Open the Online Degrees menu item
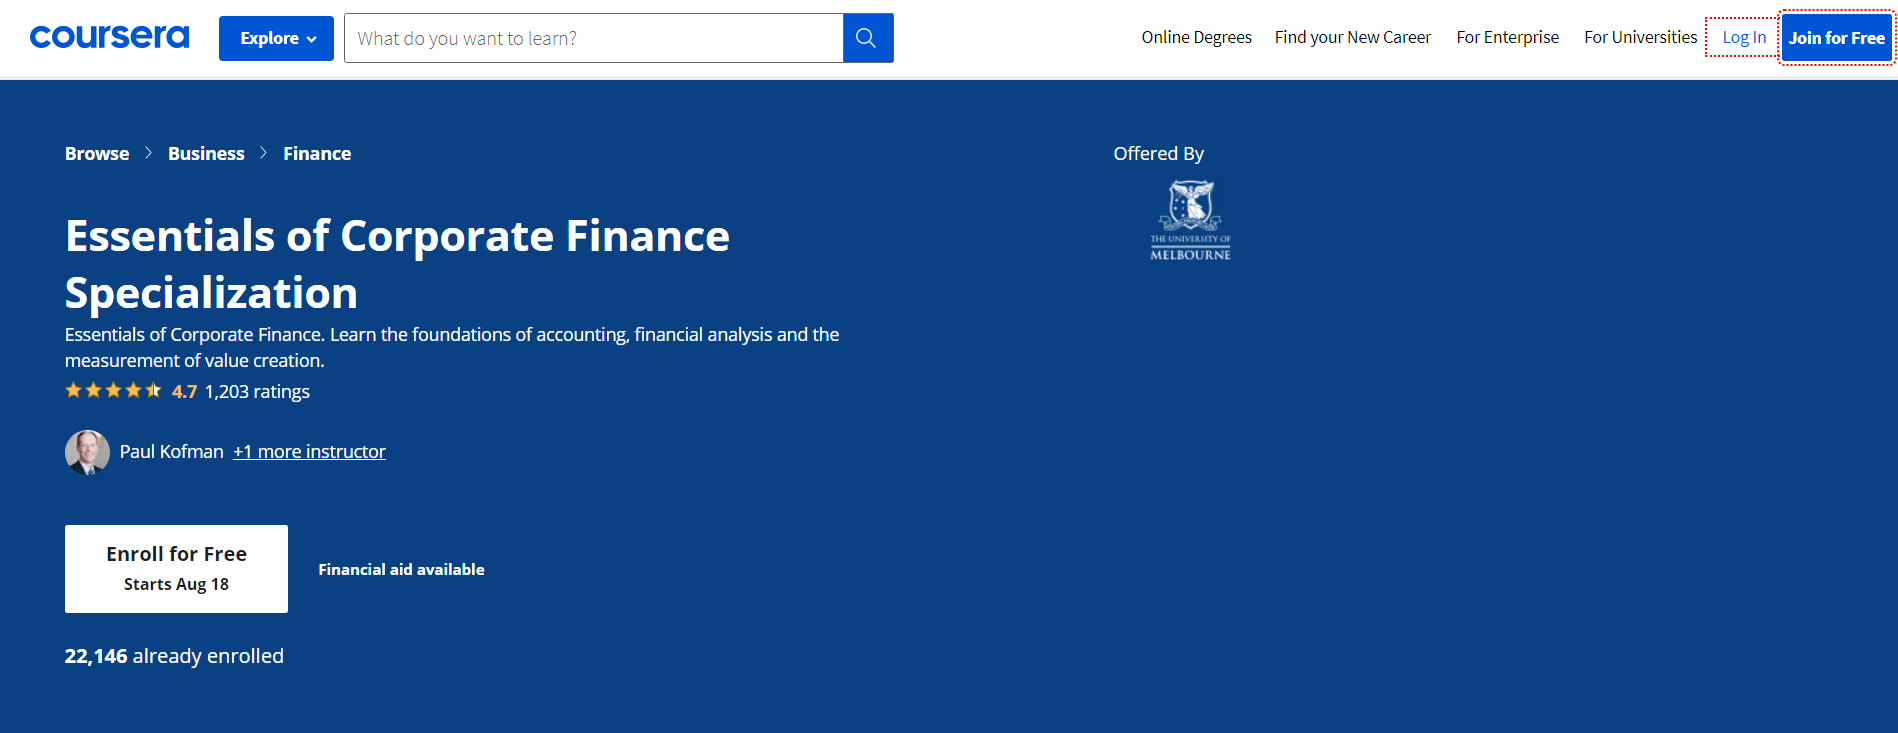The width and height of the screenshot is (1898, 733). [x=1196, y=37]
